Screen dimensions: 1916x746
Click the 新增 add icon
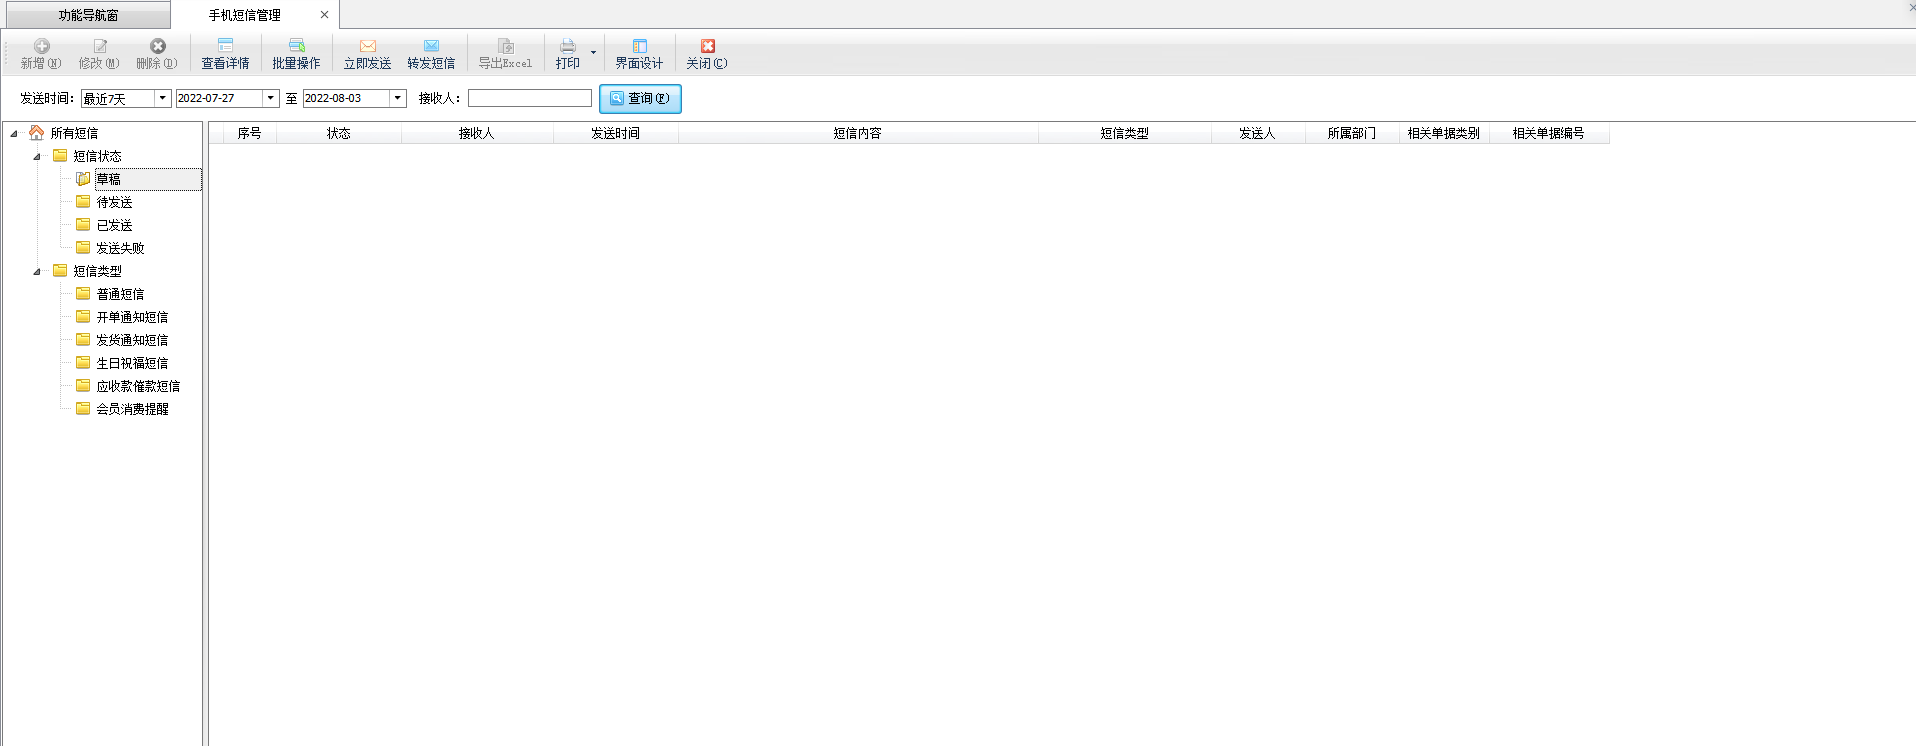41,46
